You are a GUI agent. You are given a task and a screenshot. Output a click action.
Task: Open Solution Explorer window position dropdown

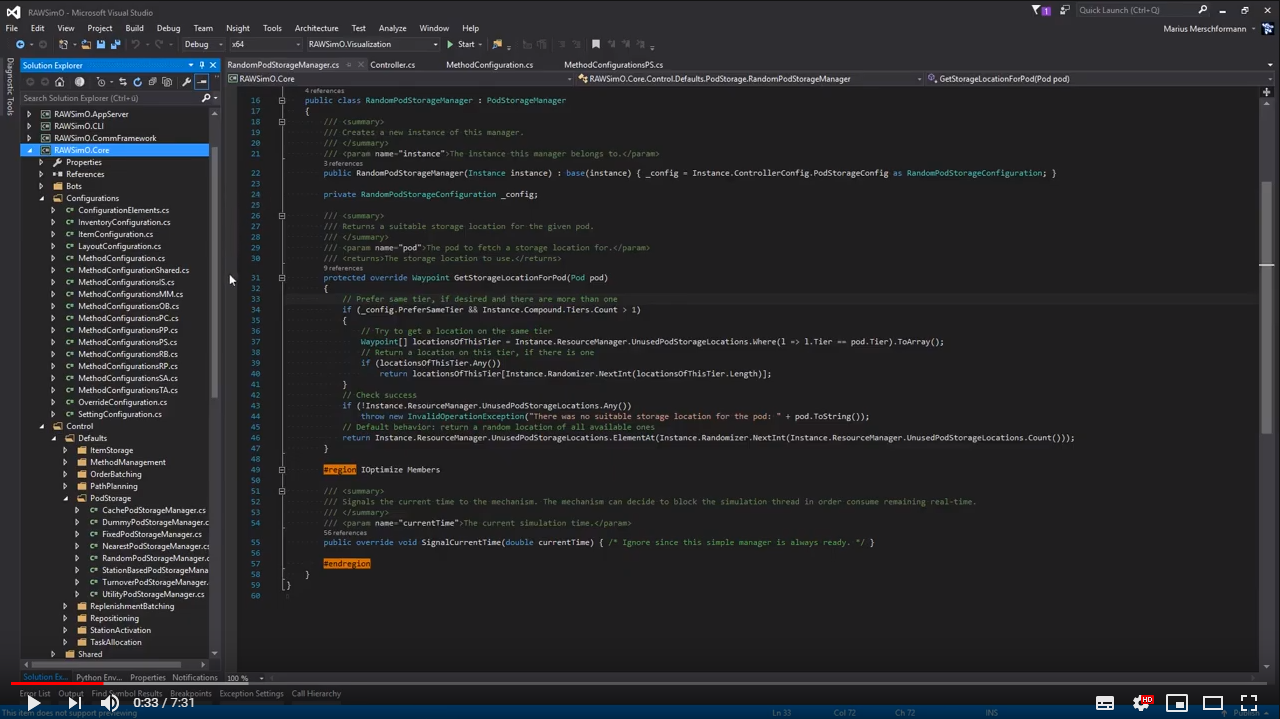coord(191,65)
